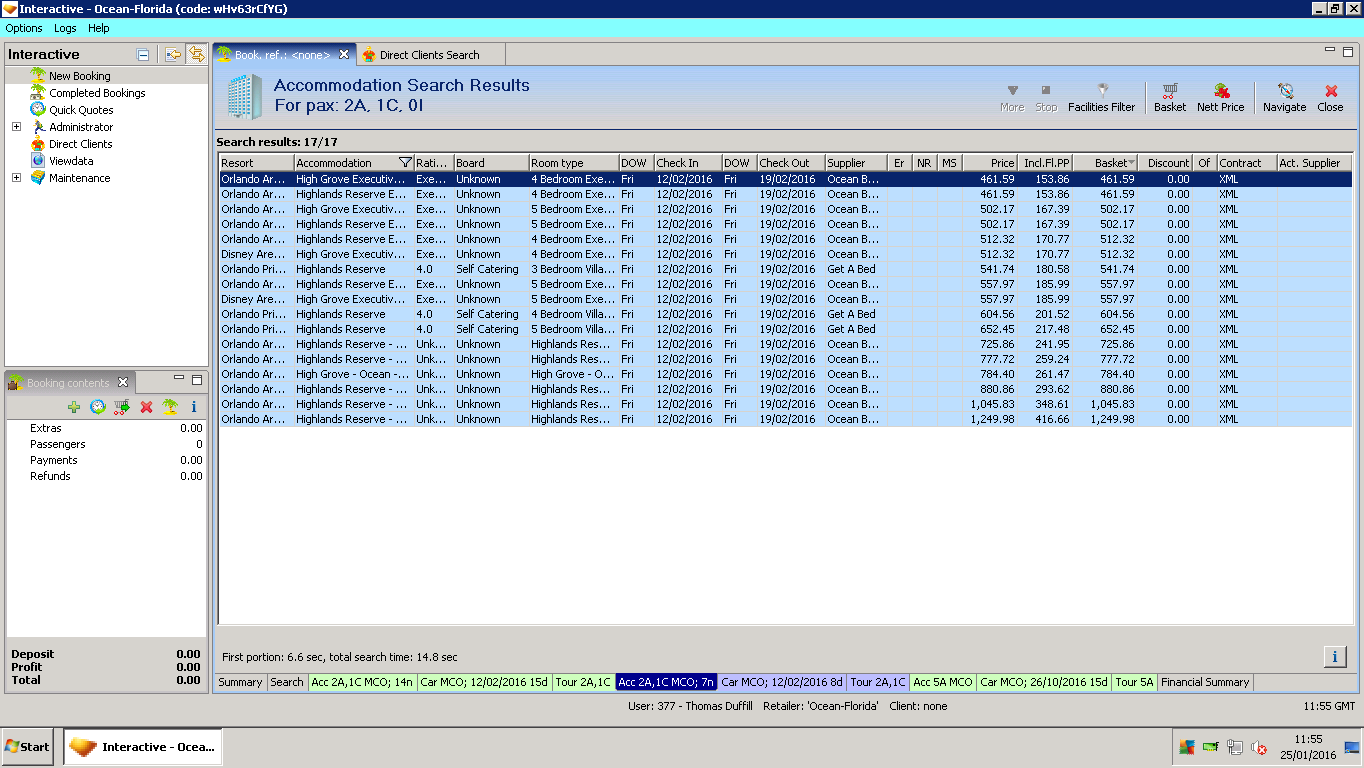Click the cart with green arrow icon

[122, 407]
